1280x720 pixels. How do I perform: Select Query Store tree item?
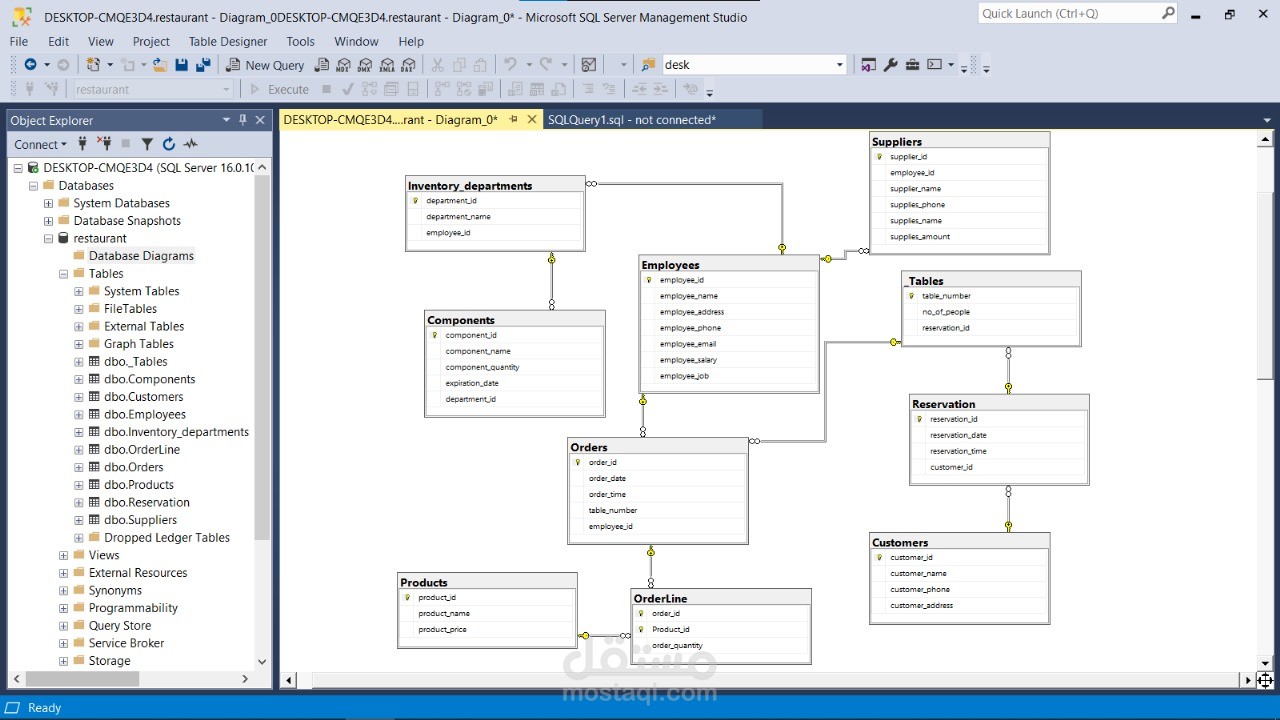pos(119,626)
